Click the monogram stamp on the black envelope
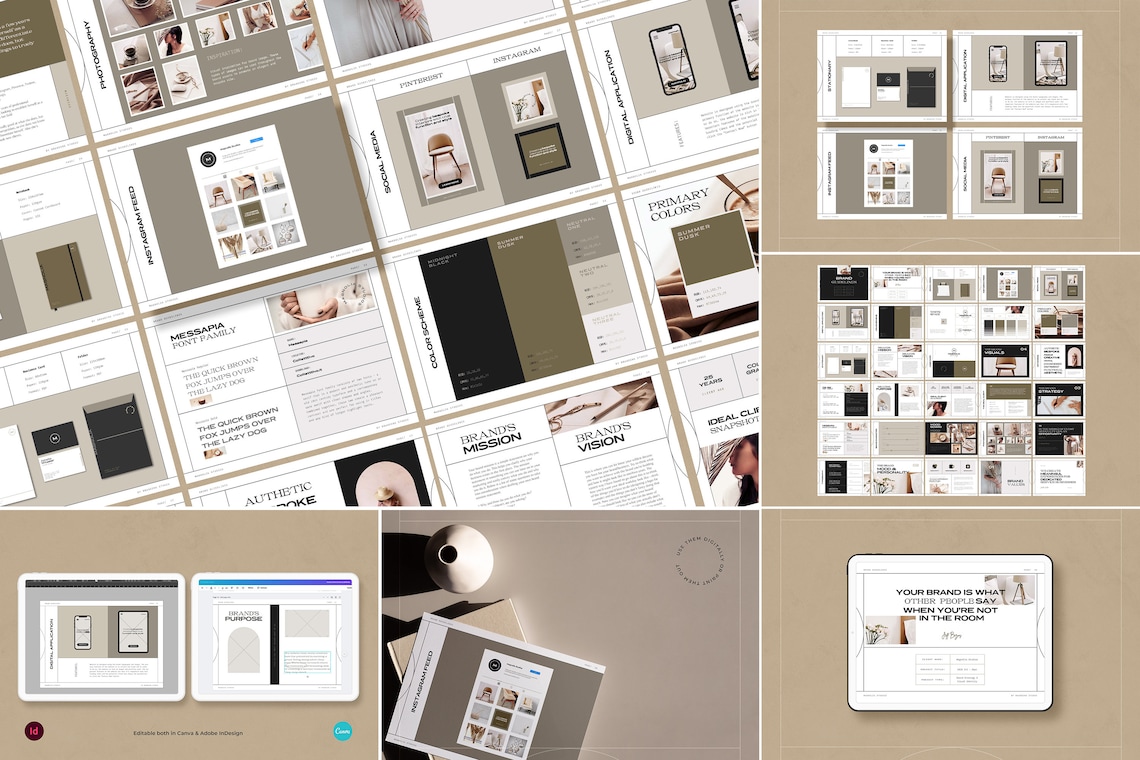Viewport: 1140px width, 760px height. click(130, 410)
